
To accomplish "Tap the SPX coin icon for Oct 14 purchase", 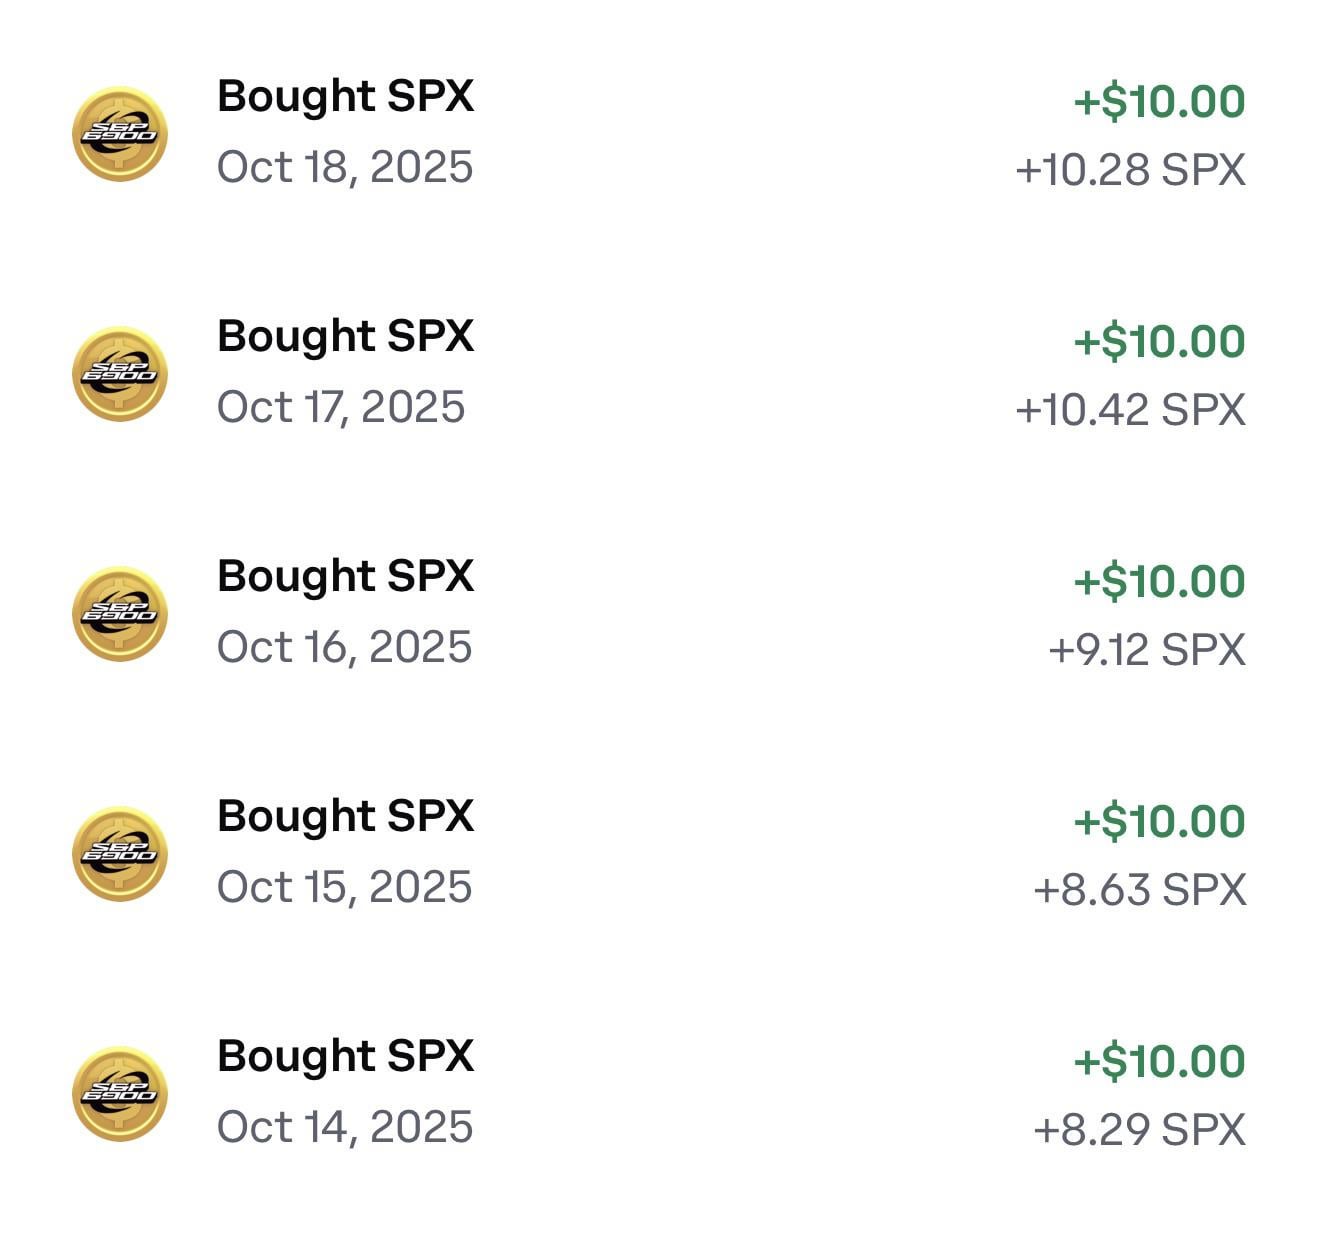I will pyautogui.click(x=120, y=1094).
